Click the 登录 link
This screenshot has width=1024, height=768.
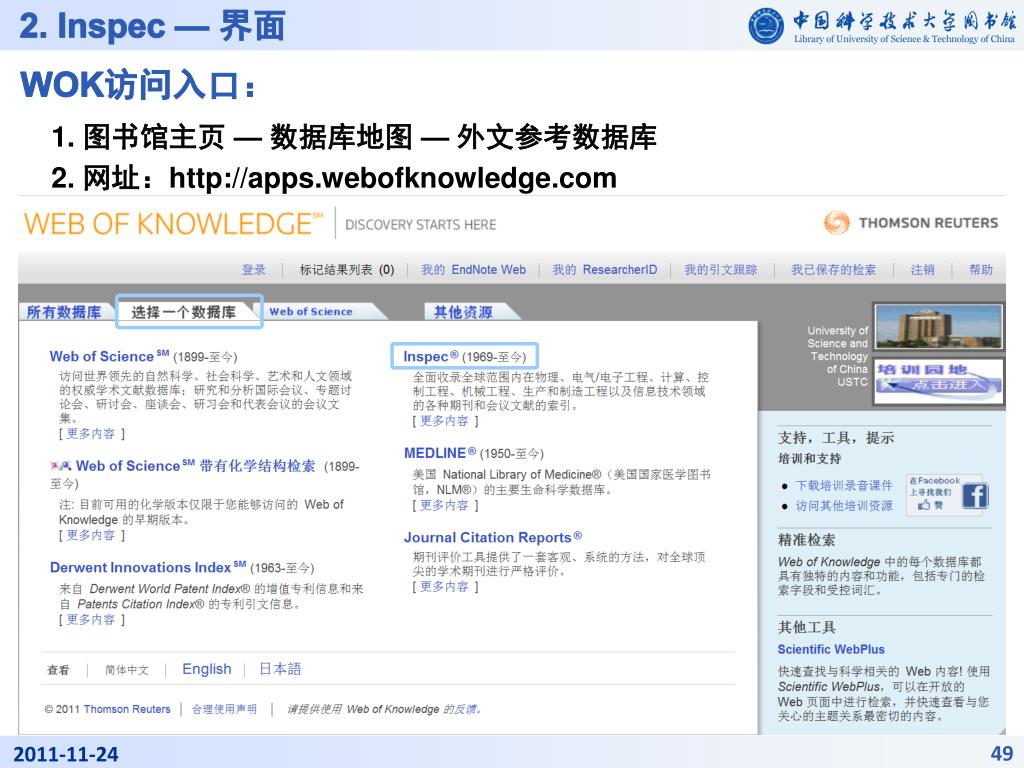coord(254,270)
